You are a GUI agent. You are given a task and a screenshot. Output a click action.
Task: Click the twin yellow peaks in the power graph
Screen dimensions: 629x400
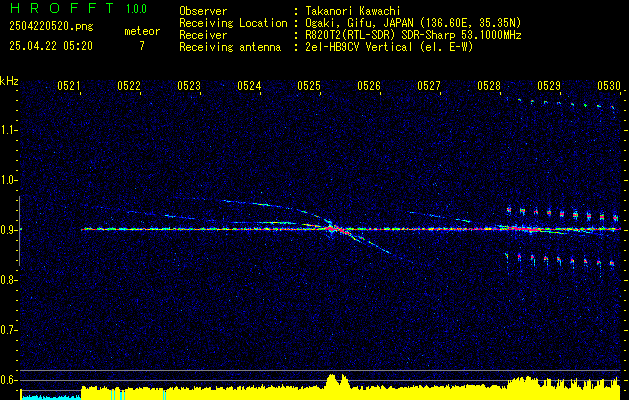click(337, 381)
